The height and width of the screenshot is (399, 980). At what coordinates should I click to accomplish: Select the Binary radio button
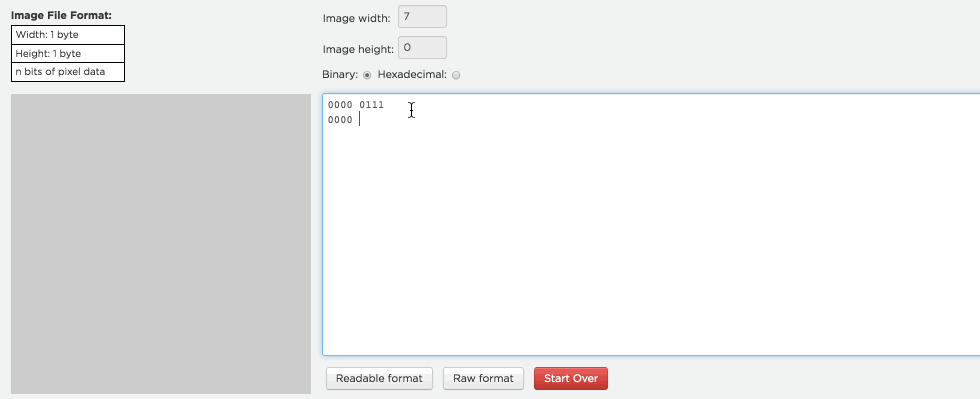(x=367, y=75)
